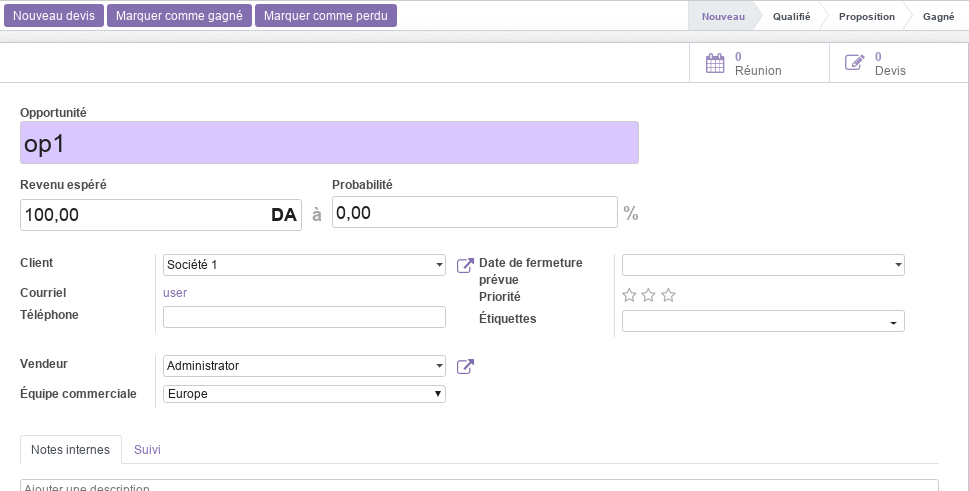Screen dimensions: 969x491
Task: Click Marquer comme perdu button
Action: pos(326,16)
